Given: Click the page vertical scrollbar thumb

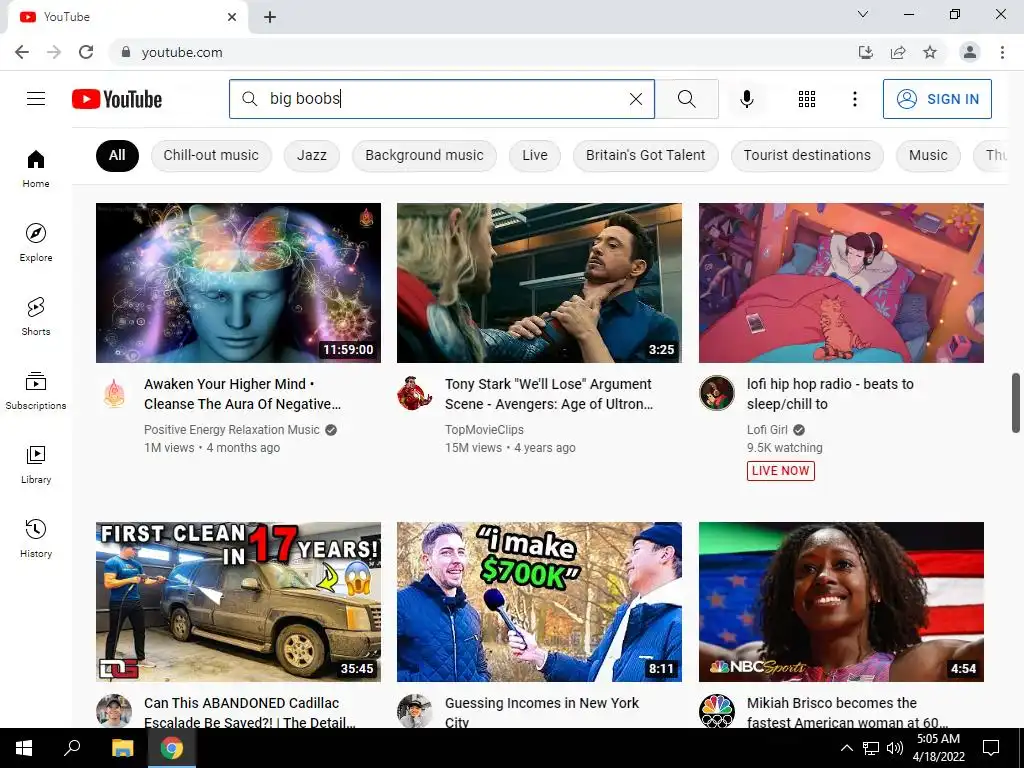Looking at the screenshot, I should click(x=1016, y=402).
